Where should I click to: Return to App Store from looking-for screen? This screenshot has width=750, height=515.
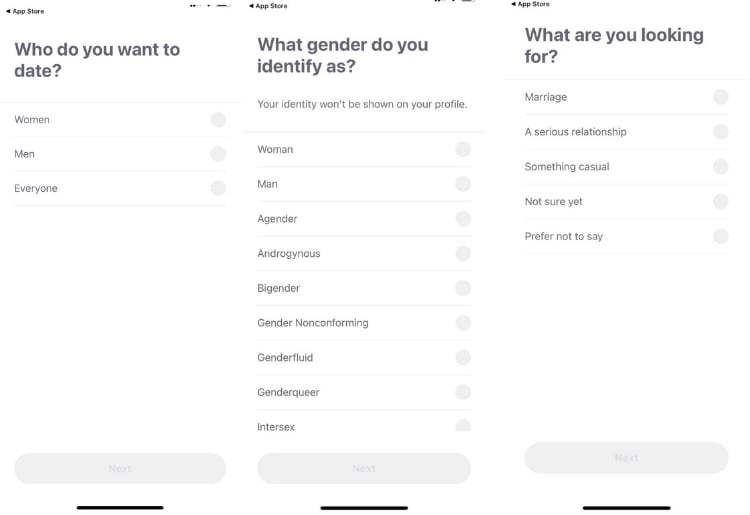[530, 4]
